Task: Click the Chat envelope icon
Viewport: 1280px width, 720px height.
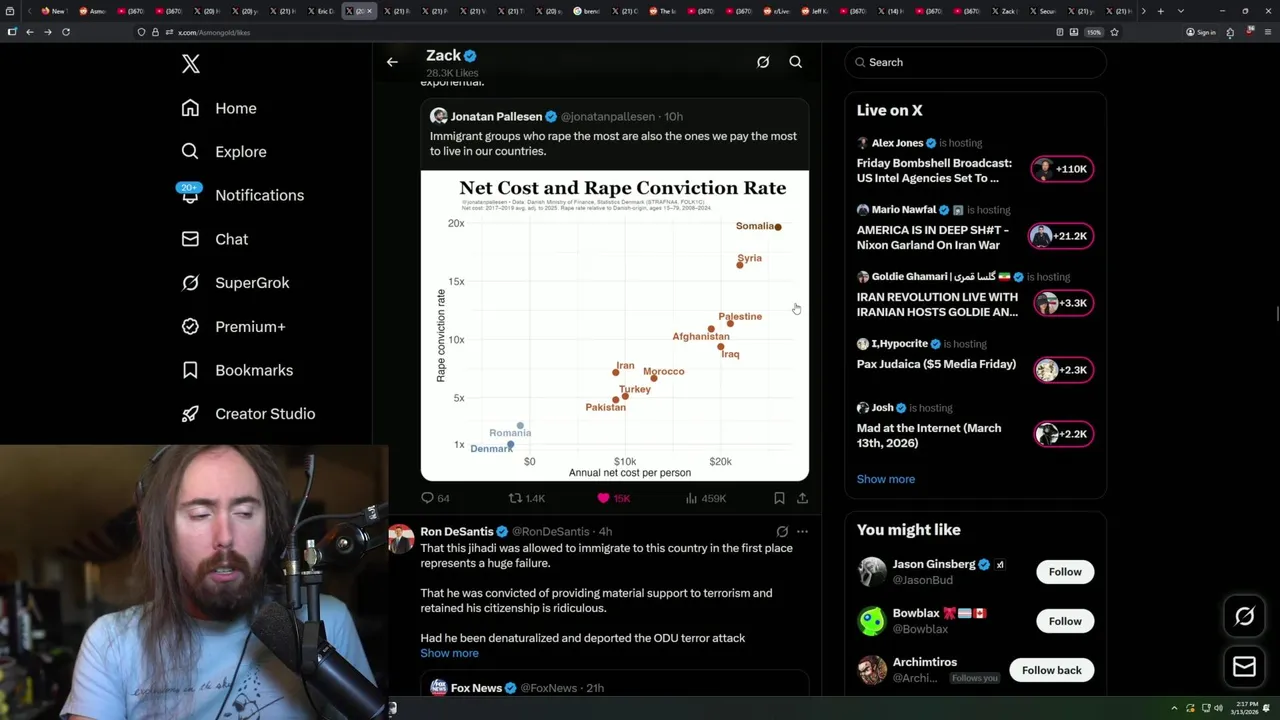Action: pos(190,239)
